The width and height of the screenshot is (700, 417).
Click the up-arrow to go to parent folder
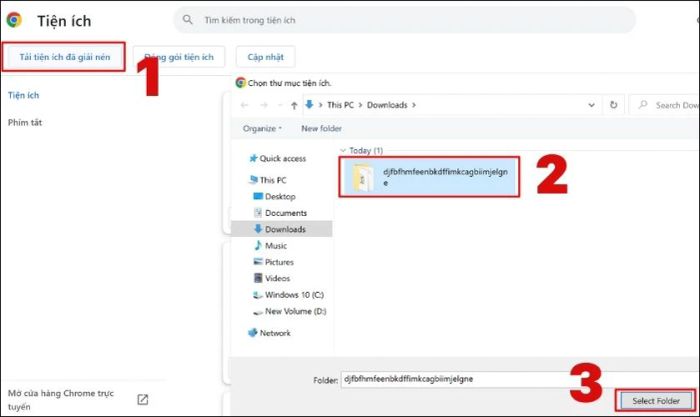click(x=294, y=104)
